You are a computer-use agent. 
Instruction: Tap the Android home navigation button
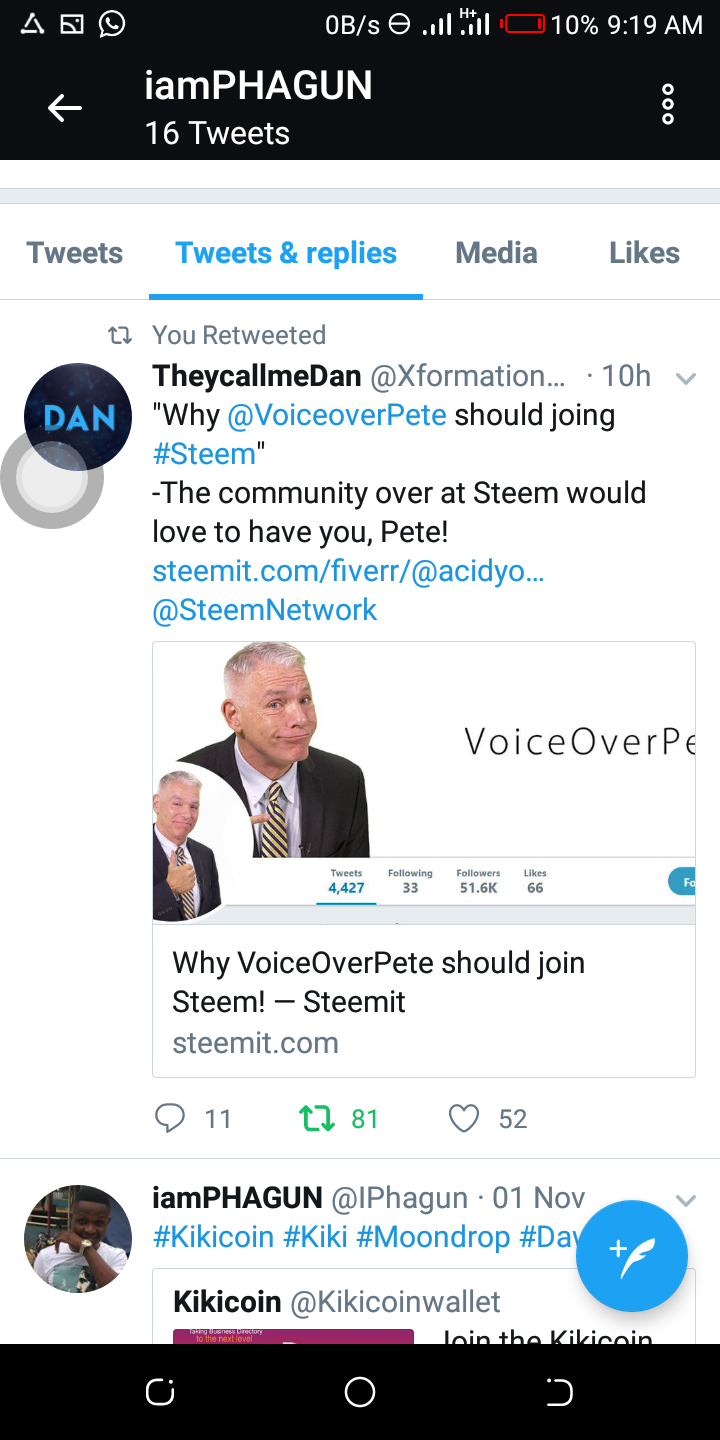360,1391
